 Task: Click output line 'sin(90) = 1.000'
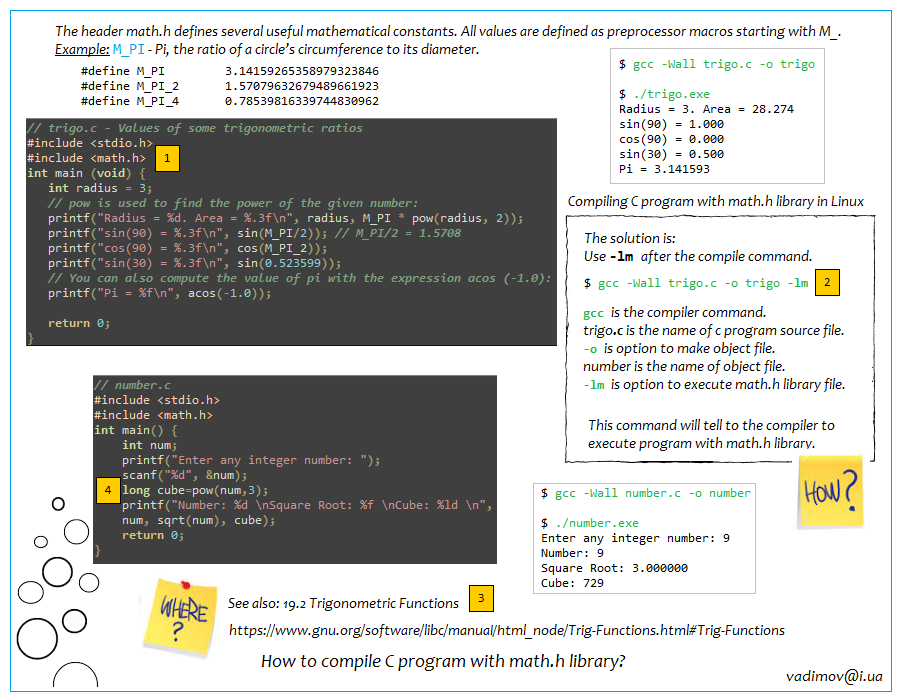click(671, 123)
